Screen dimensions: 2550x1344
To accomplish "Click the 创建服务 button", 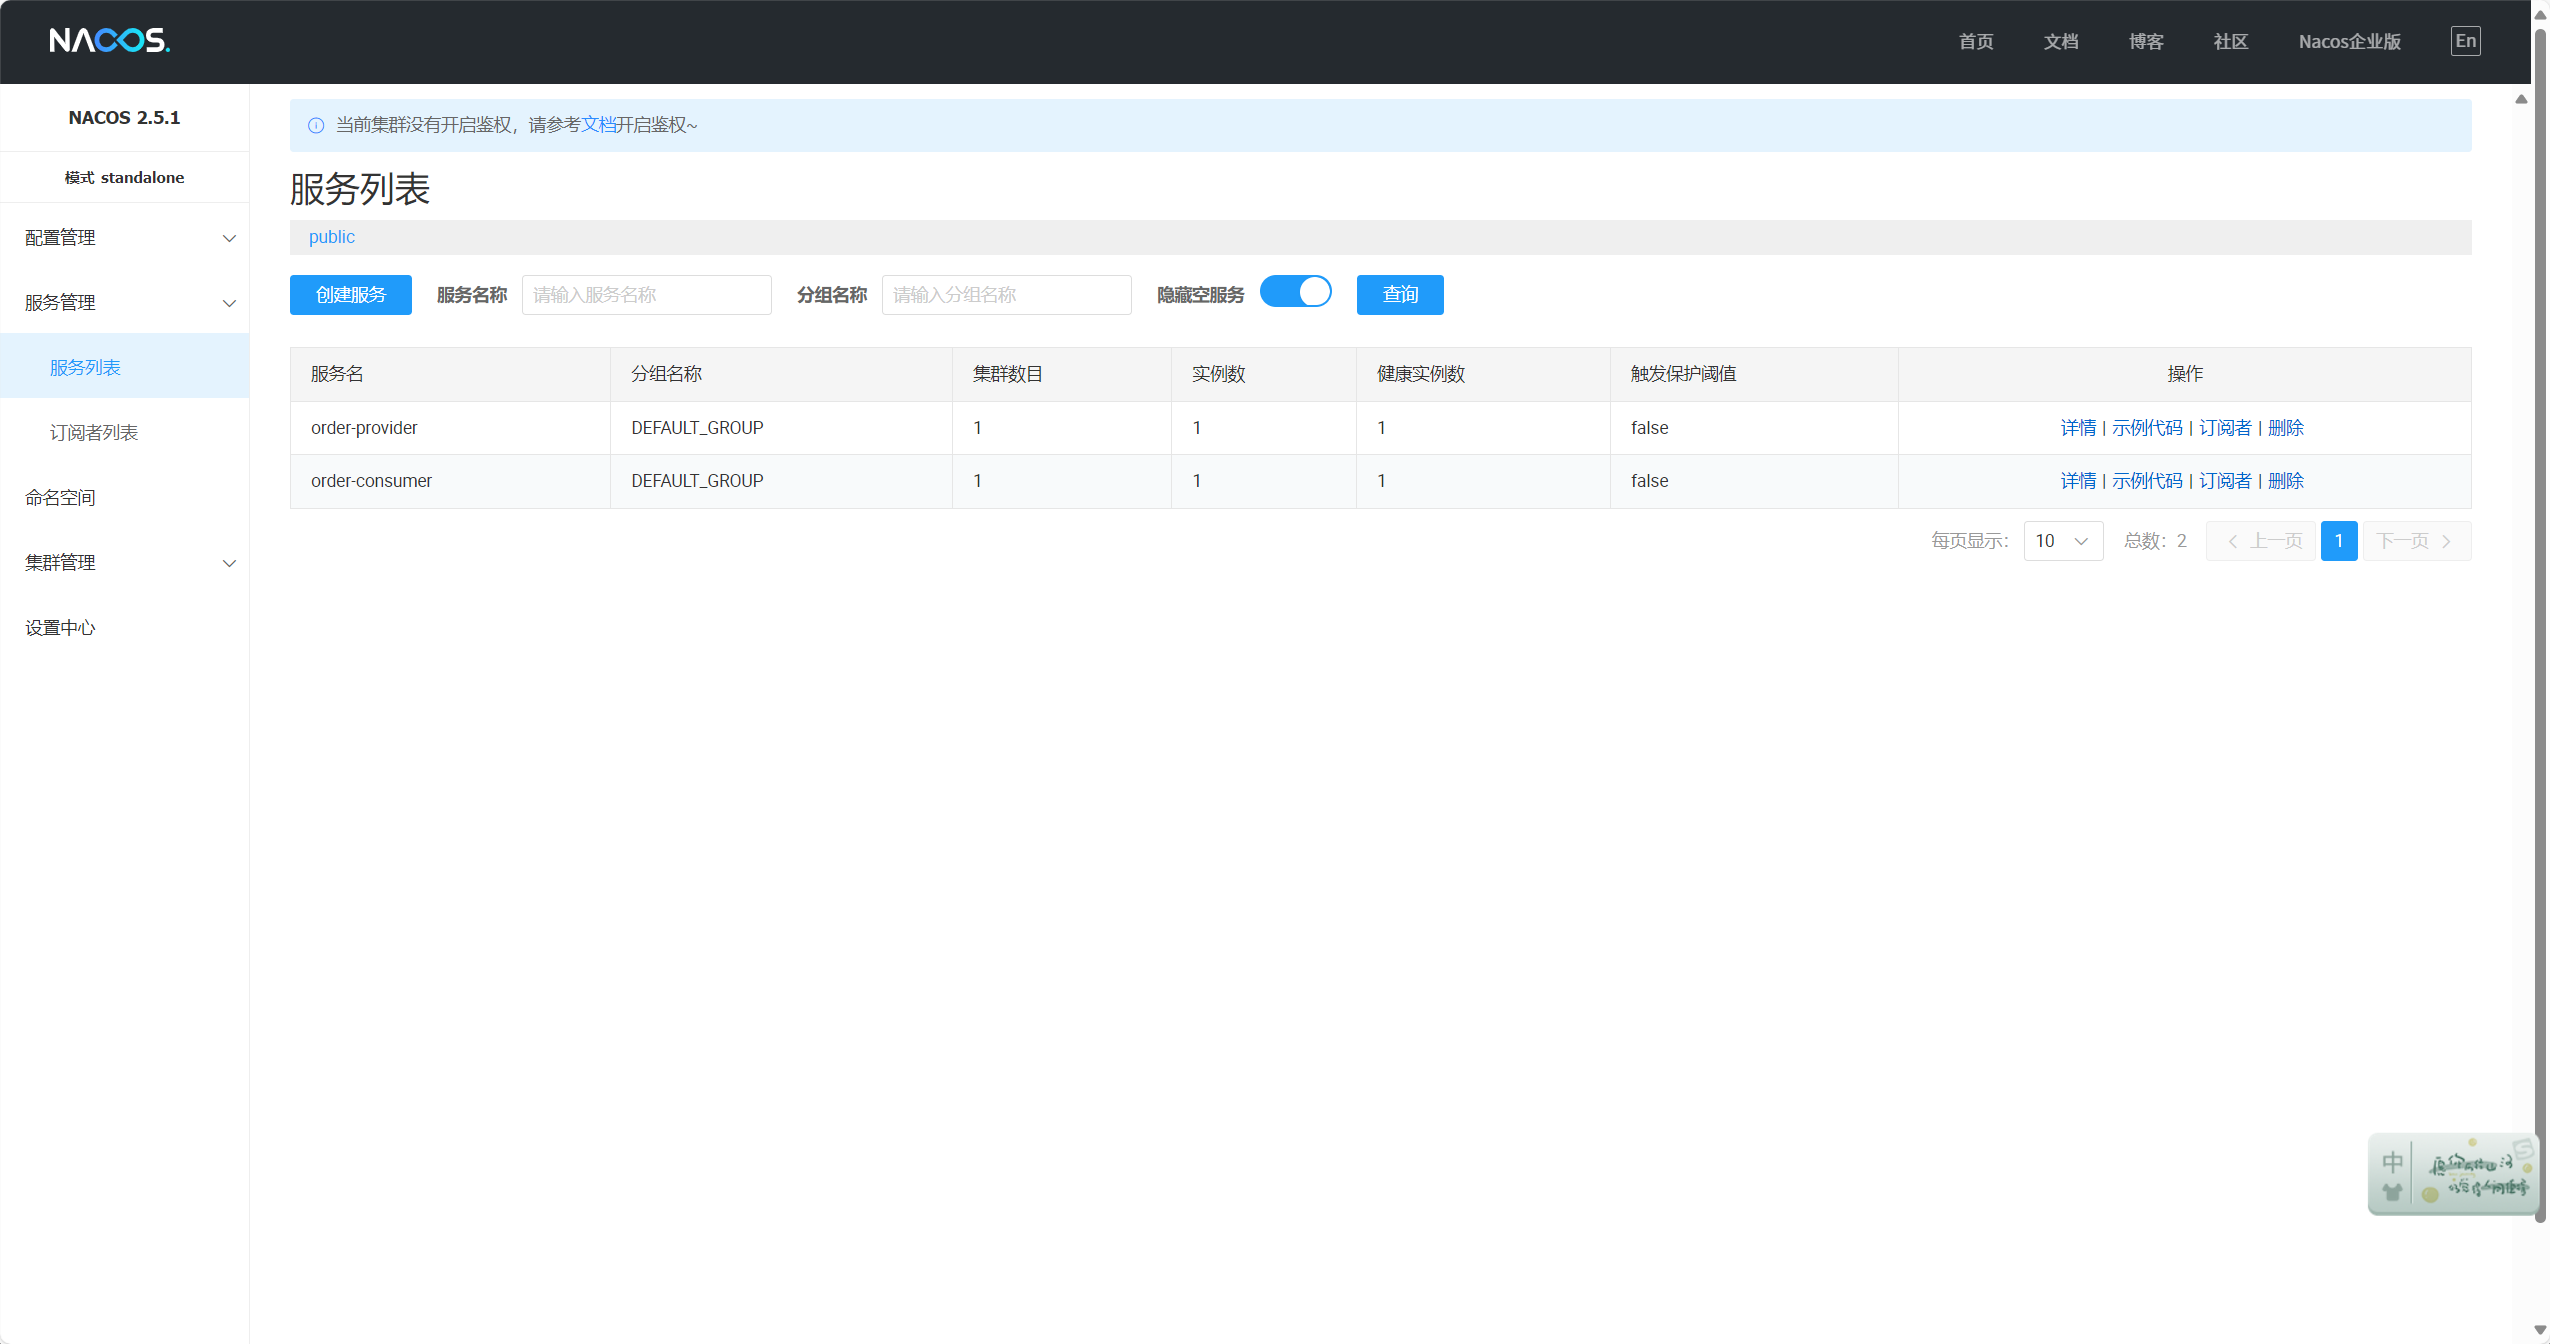I will (351, 295).
